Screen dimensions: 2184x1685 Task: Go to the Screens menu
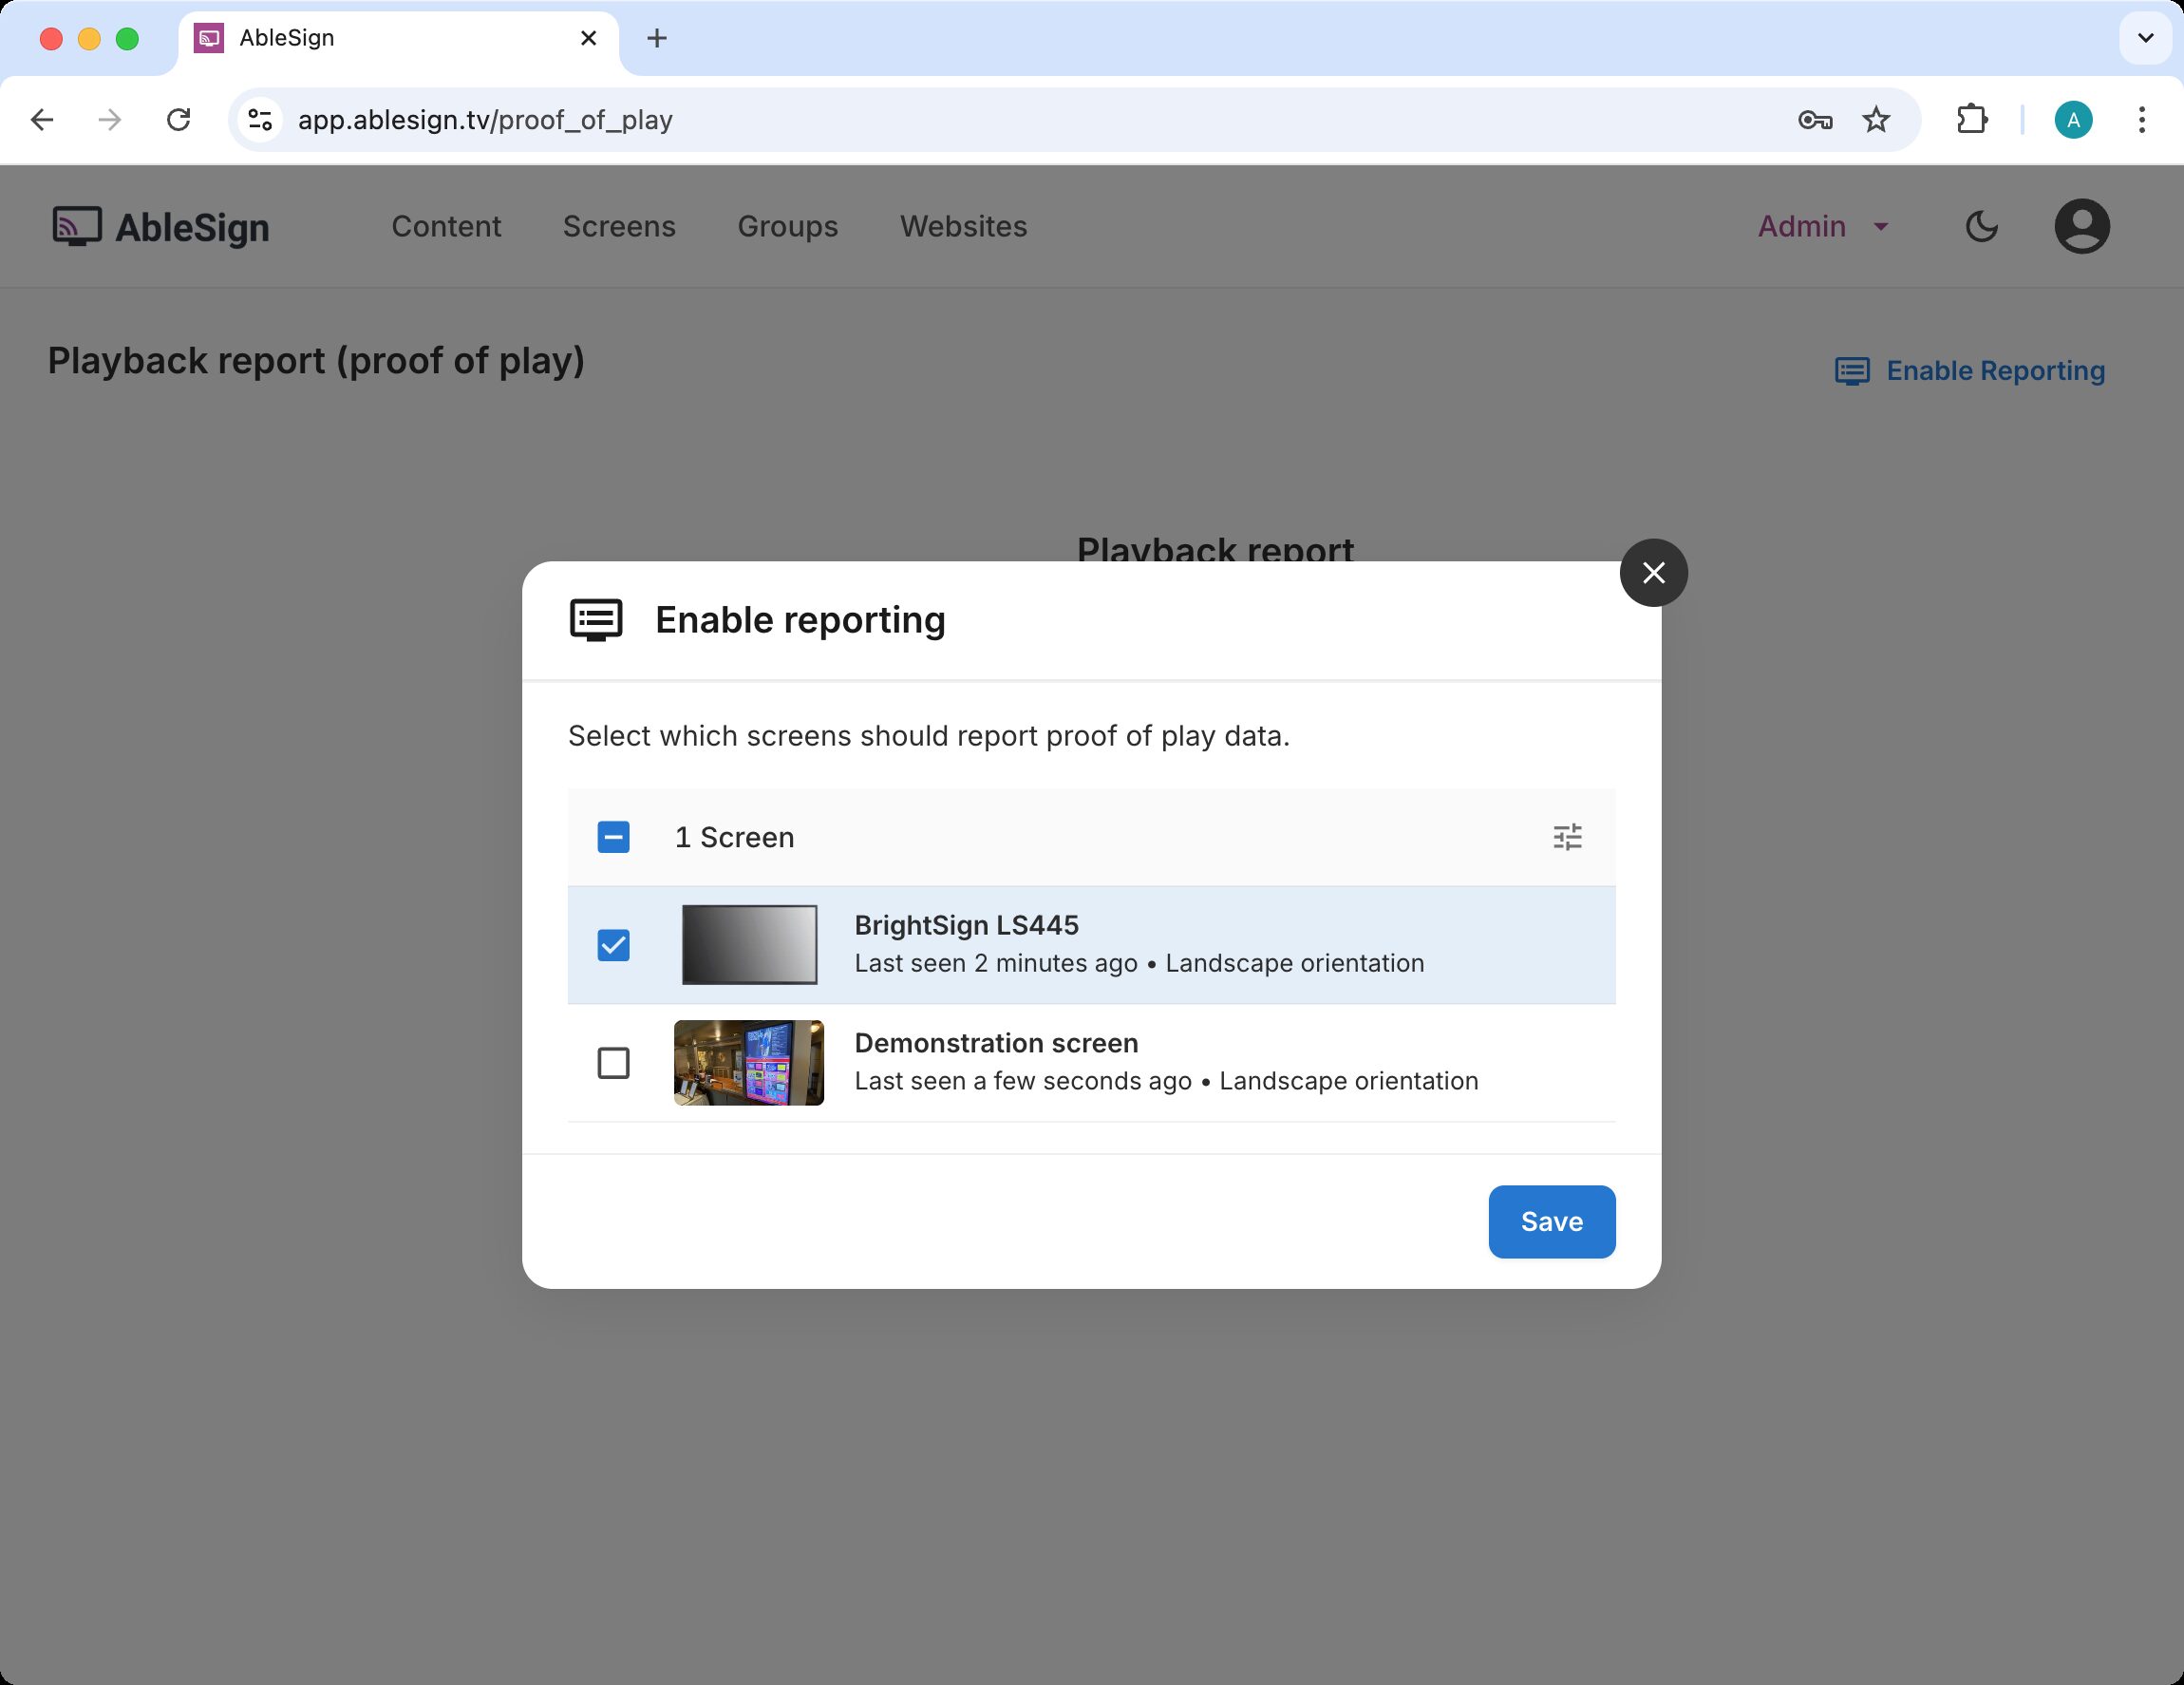[619, 227]
